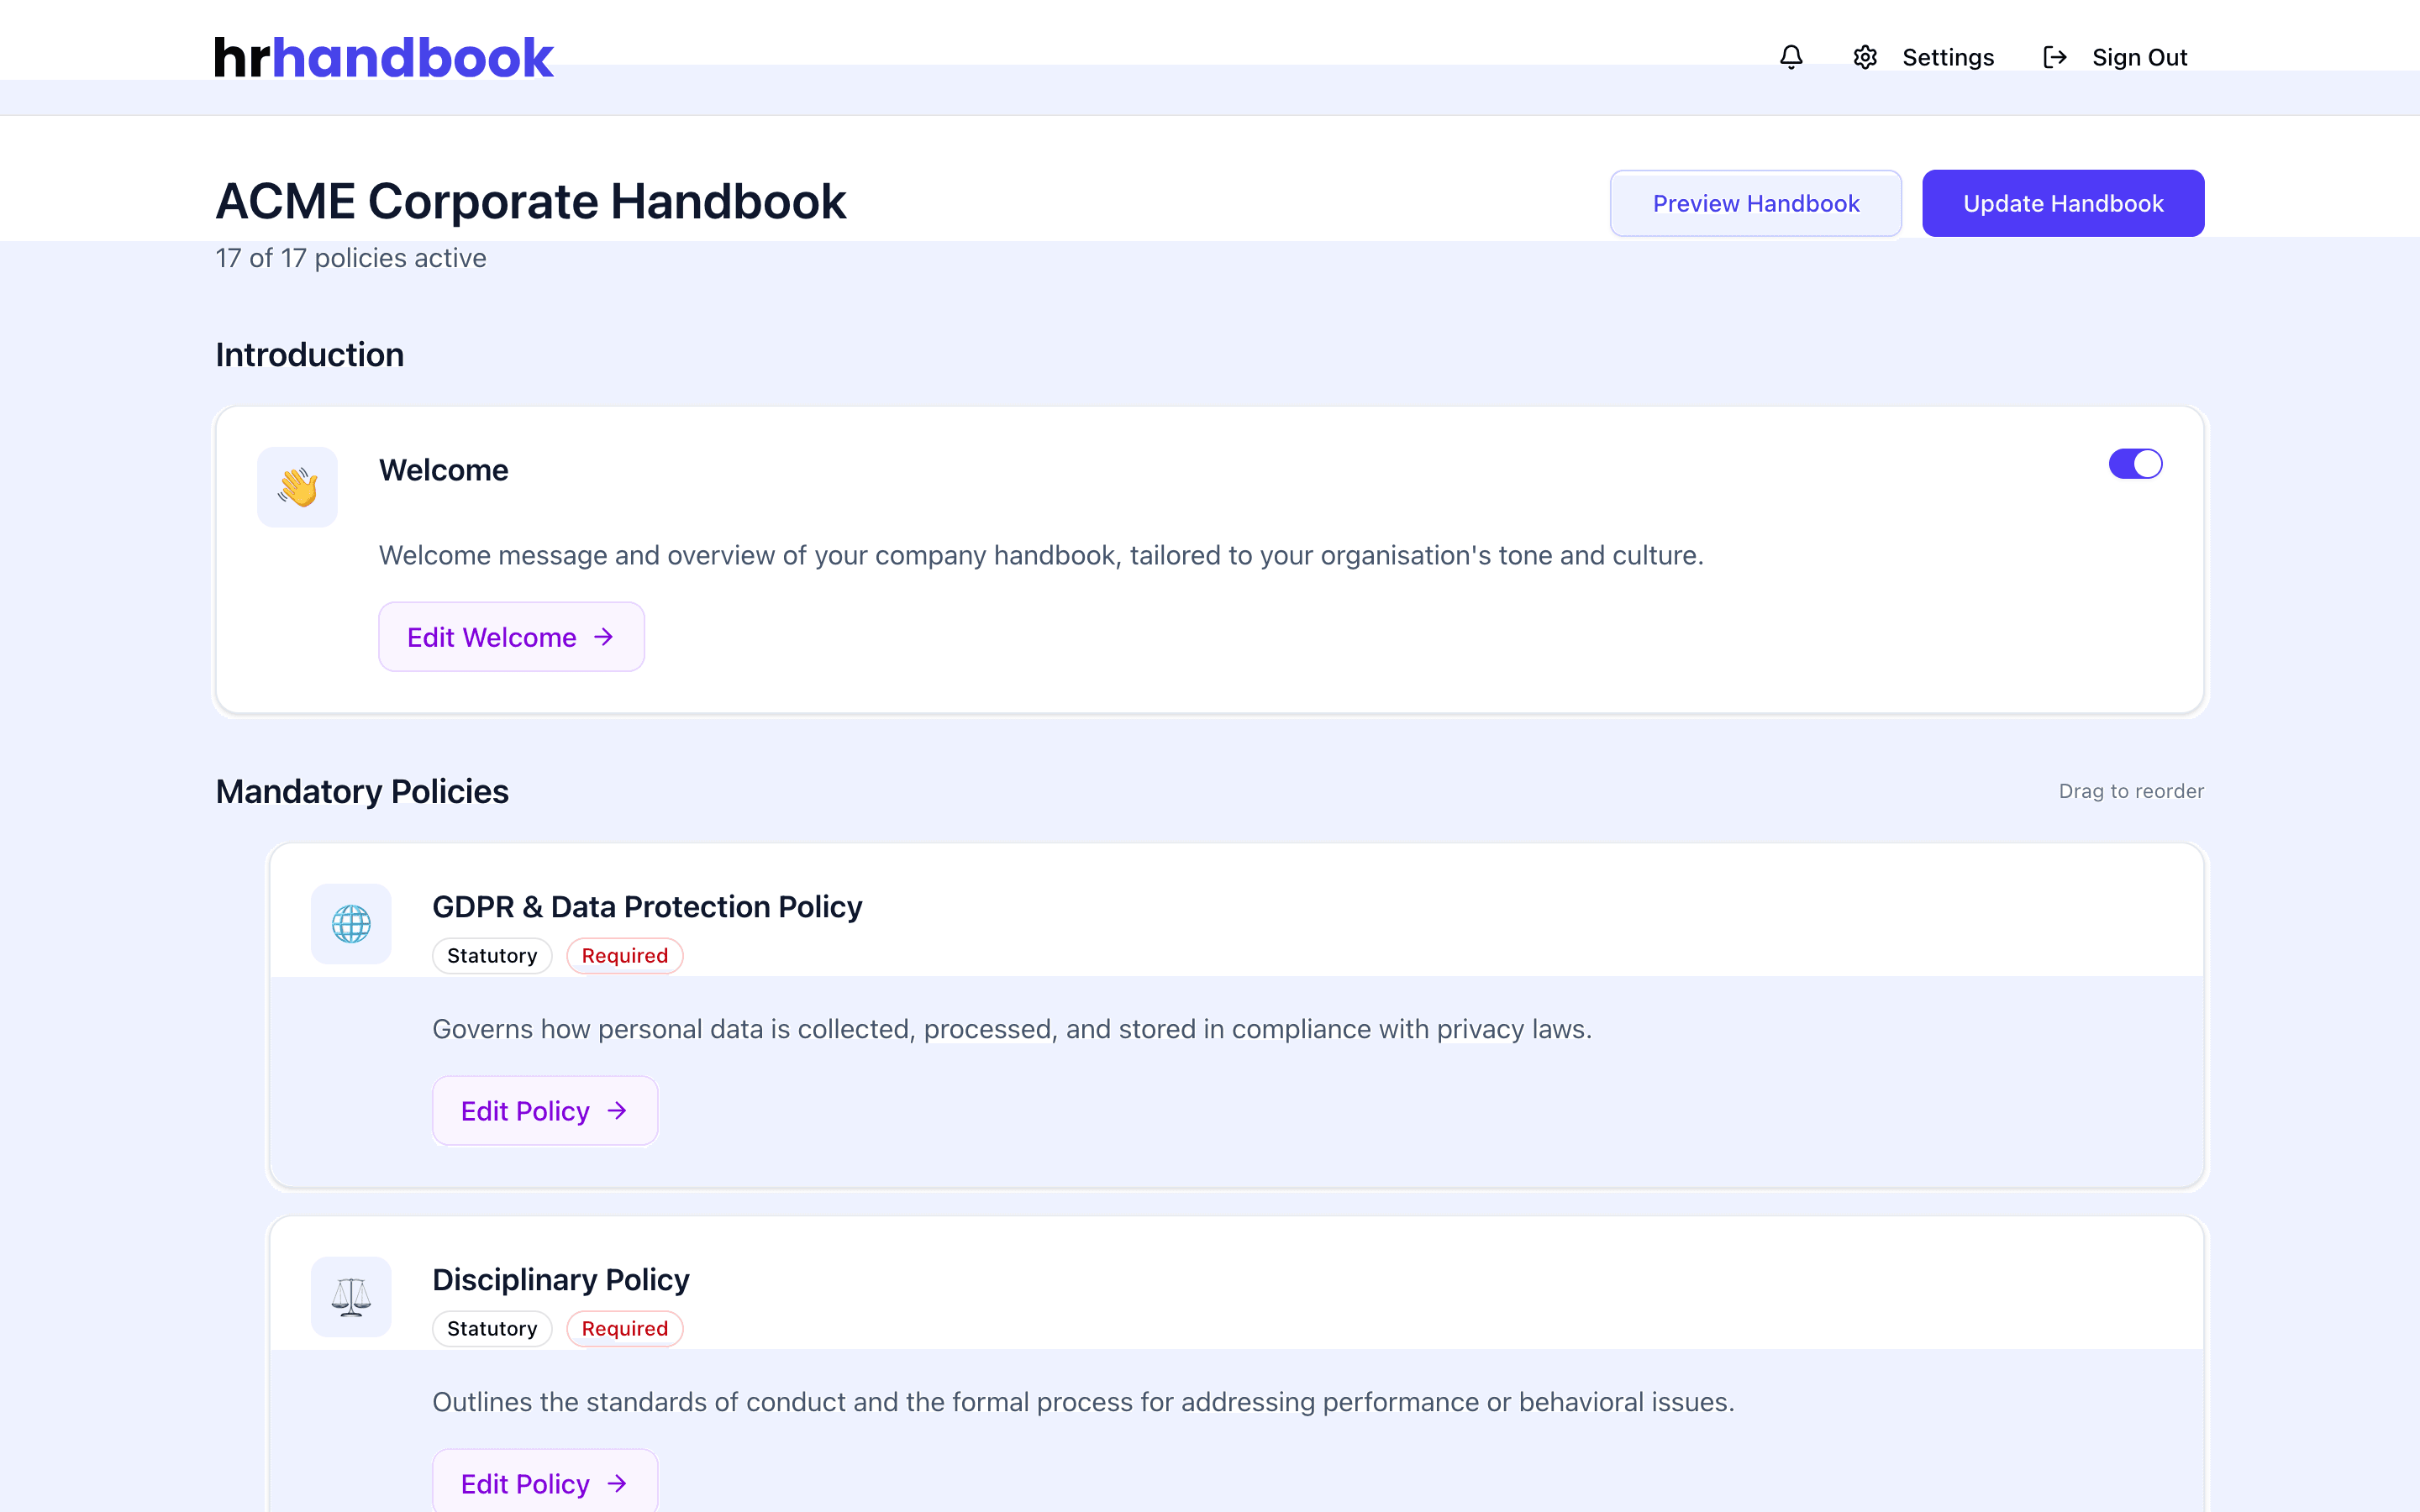This screenshot has height=1512, width=2420.
Task: Click the scales icon on the Disciplinary Policy card
Action: (351, 1297)
